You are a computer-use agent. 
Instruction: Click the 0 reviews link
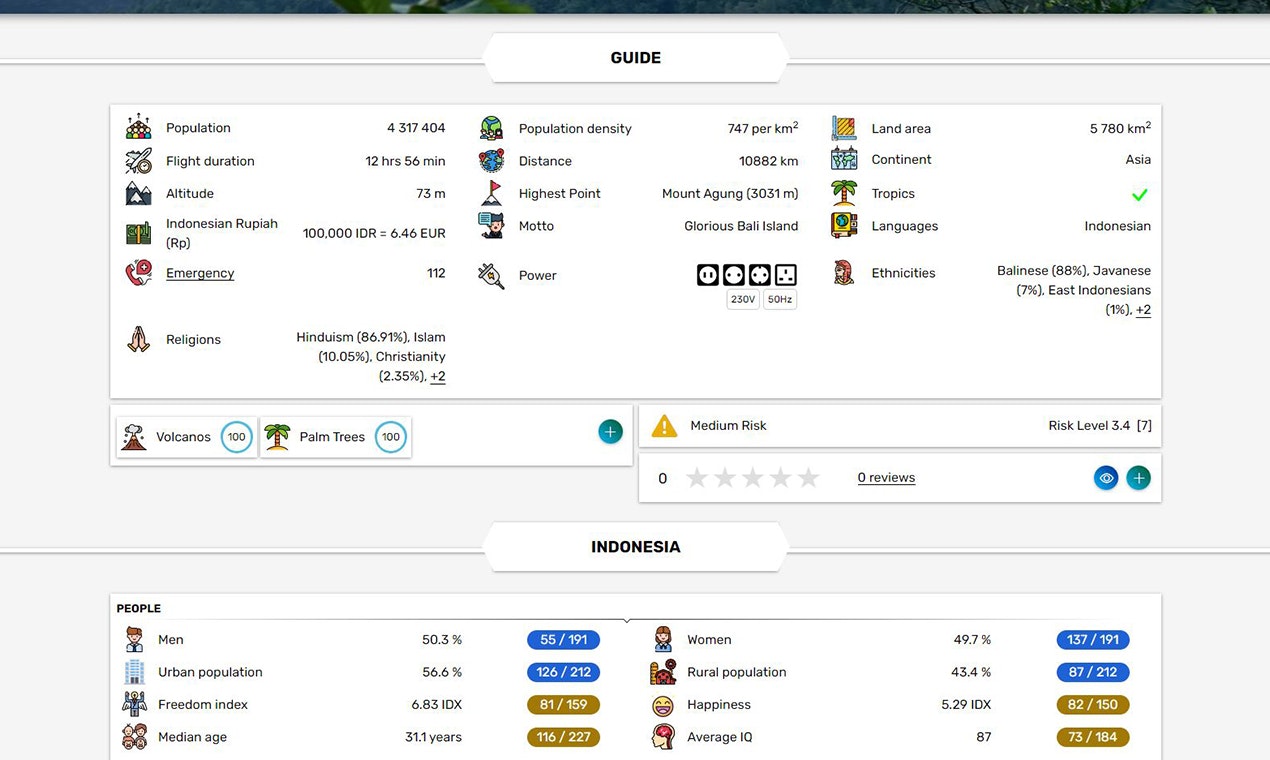pyautogui.click(x=885, y=477)
